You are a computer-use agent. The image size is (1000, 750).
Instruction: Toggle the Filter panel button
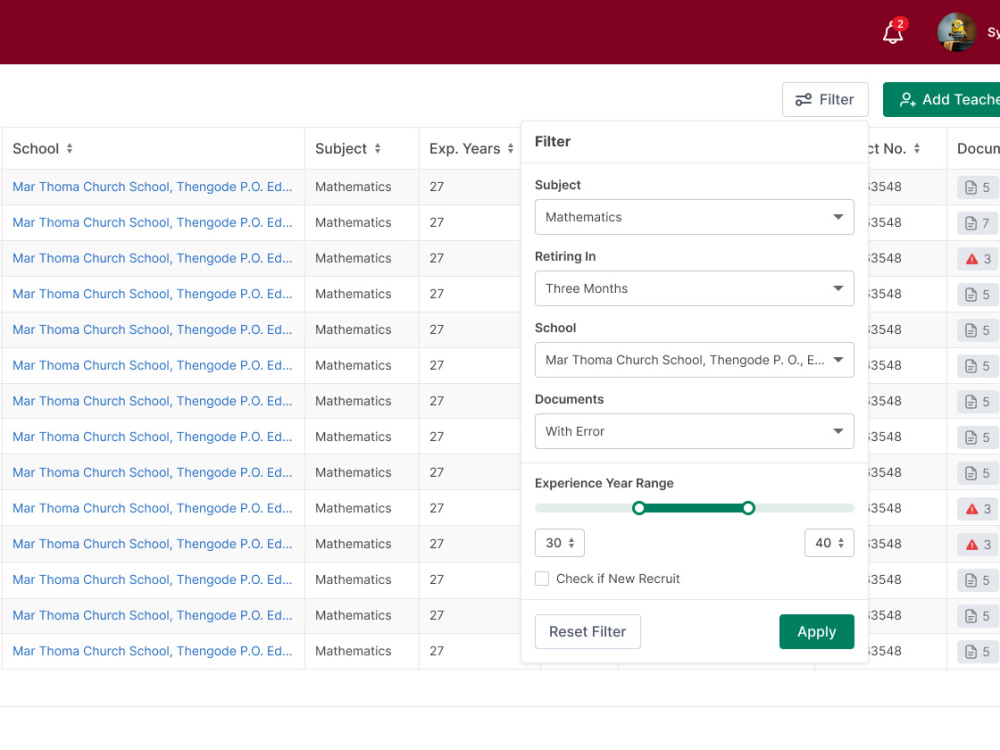point(825,99)
